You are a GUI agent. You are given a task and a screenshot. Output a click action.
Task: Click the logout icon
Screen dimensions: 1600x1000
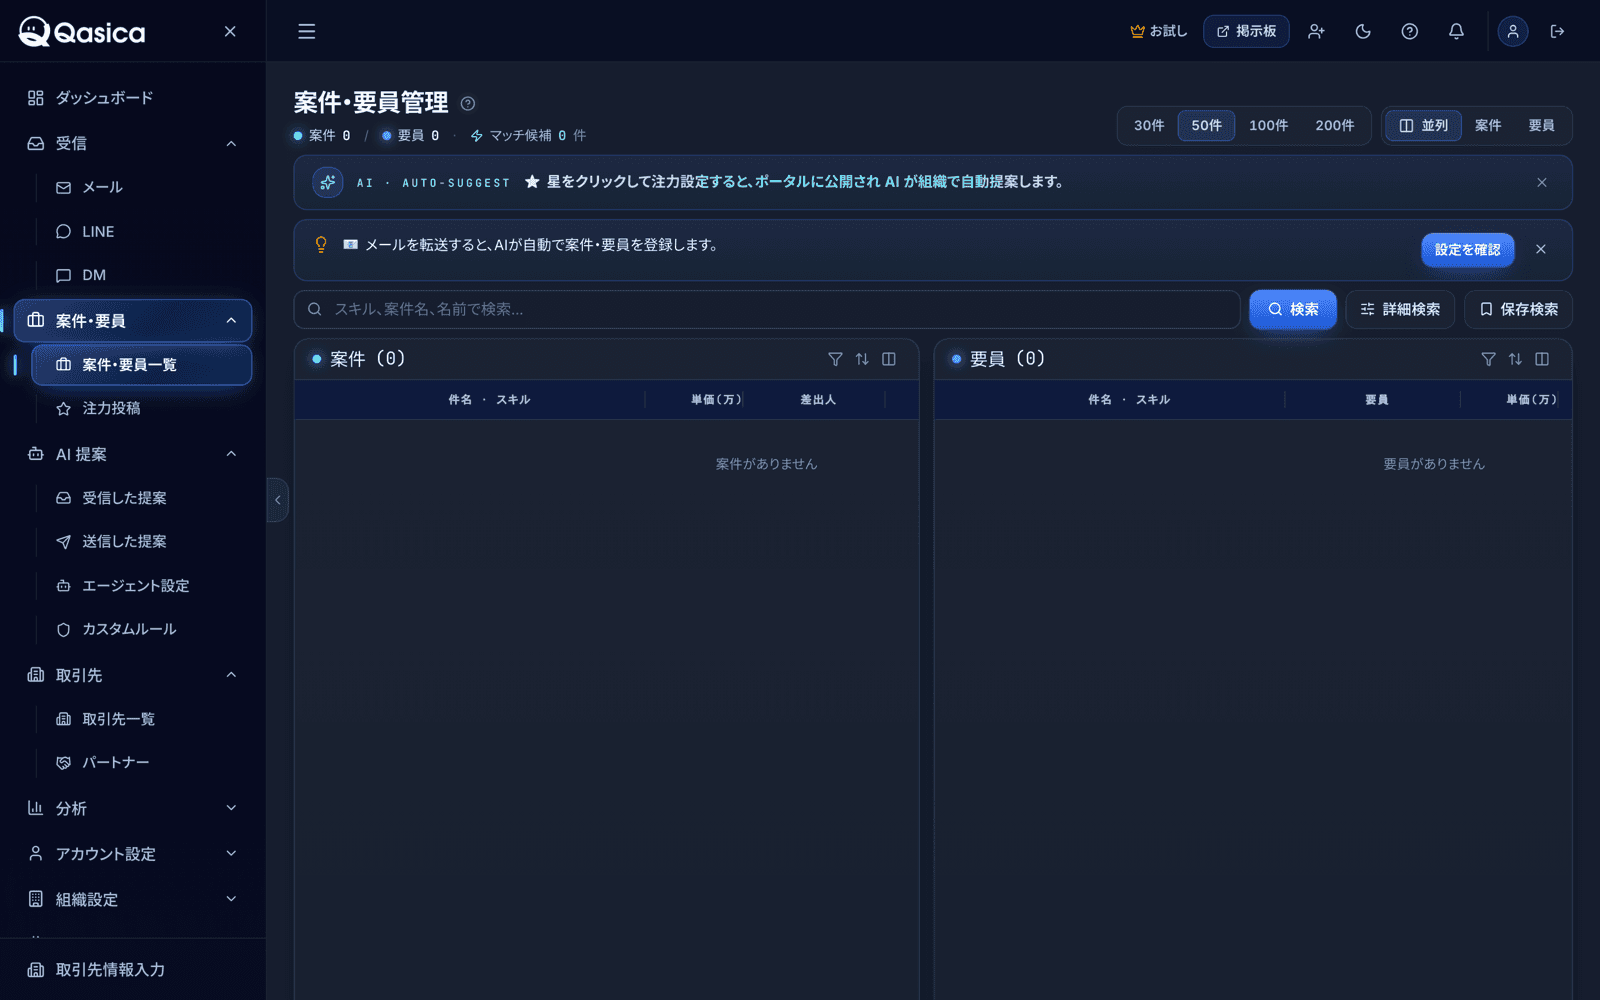pos(1557,32)
